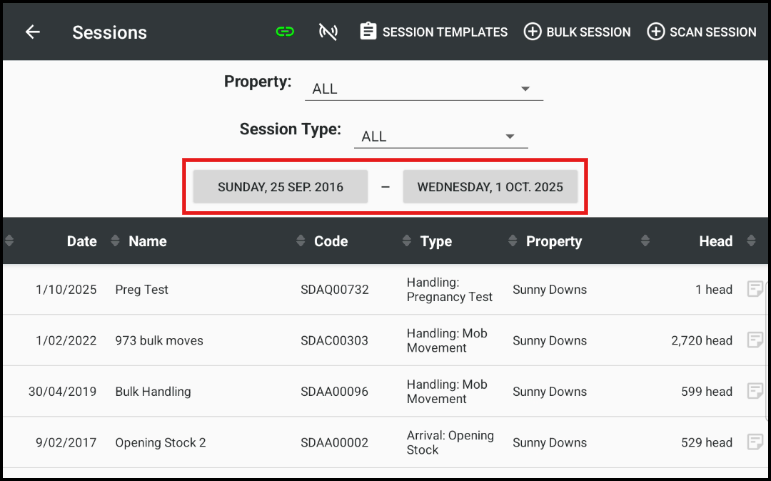
Task: Start a Scan Session
Action: [x=701, y=32]
